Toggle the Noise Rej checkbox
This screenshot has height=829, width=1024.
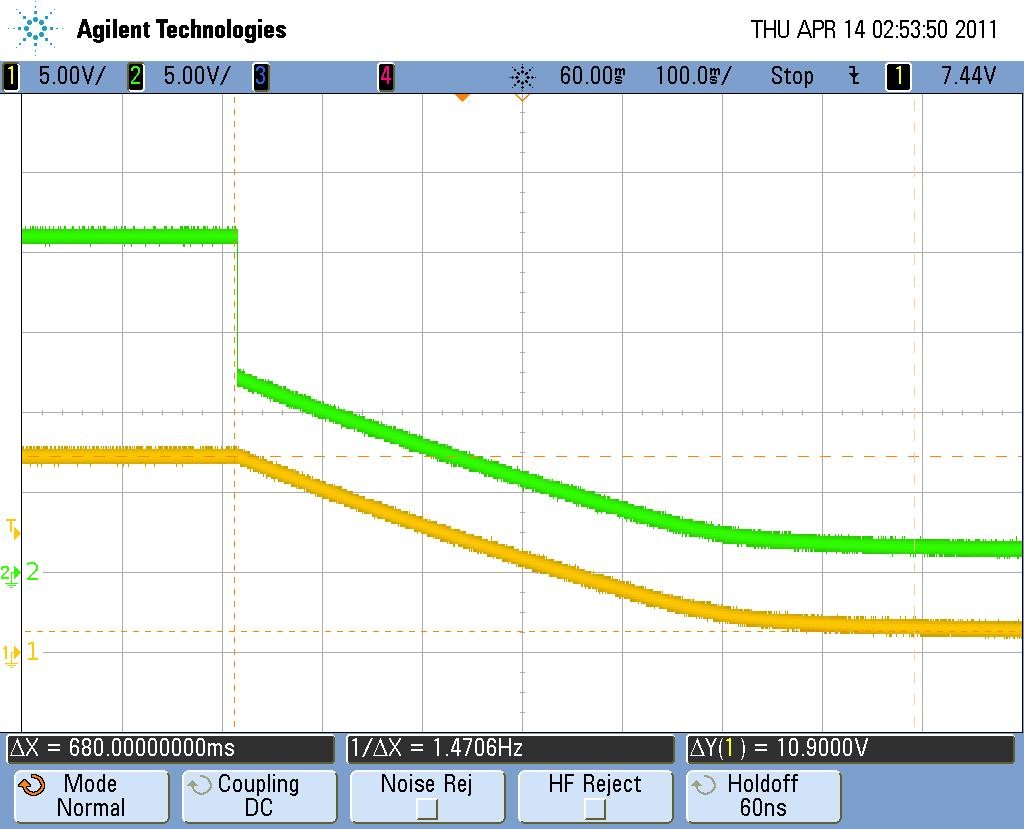point(426,809)
